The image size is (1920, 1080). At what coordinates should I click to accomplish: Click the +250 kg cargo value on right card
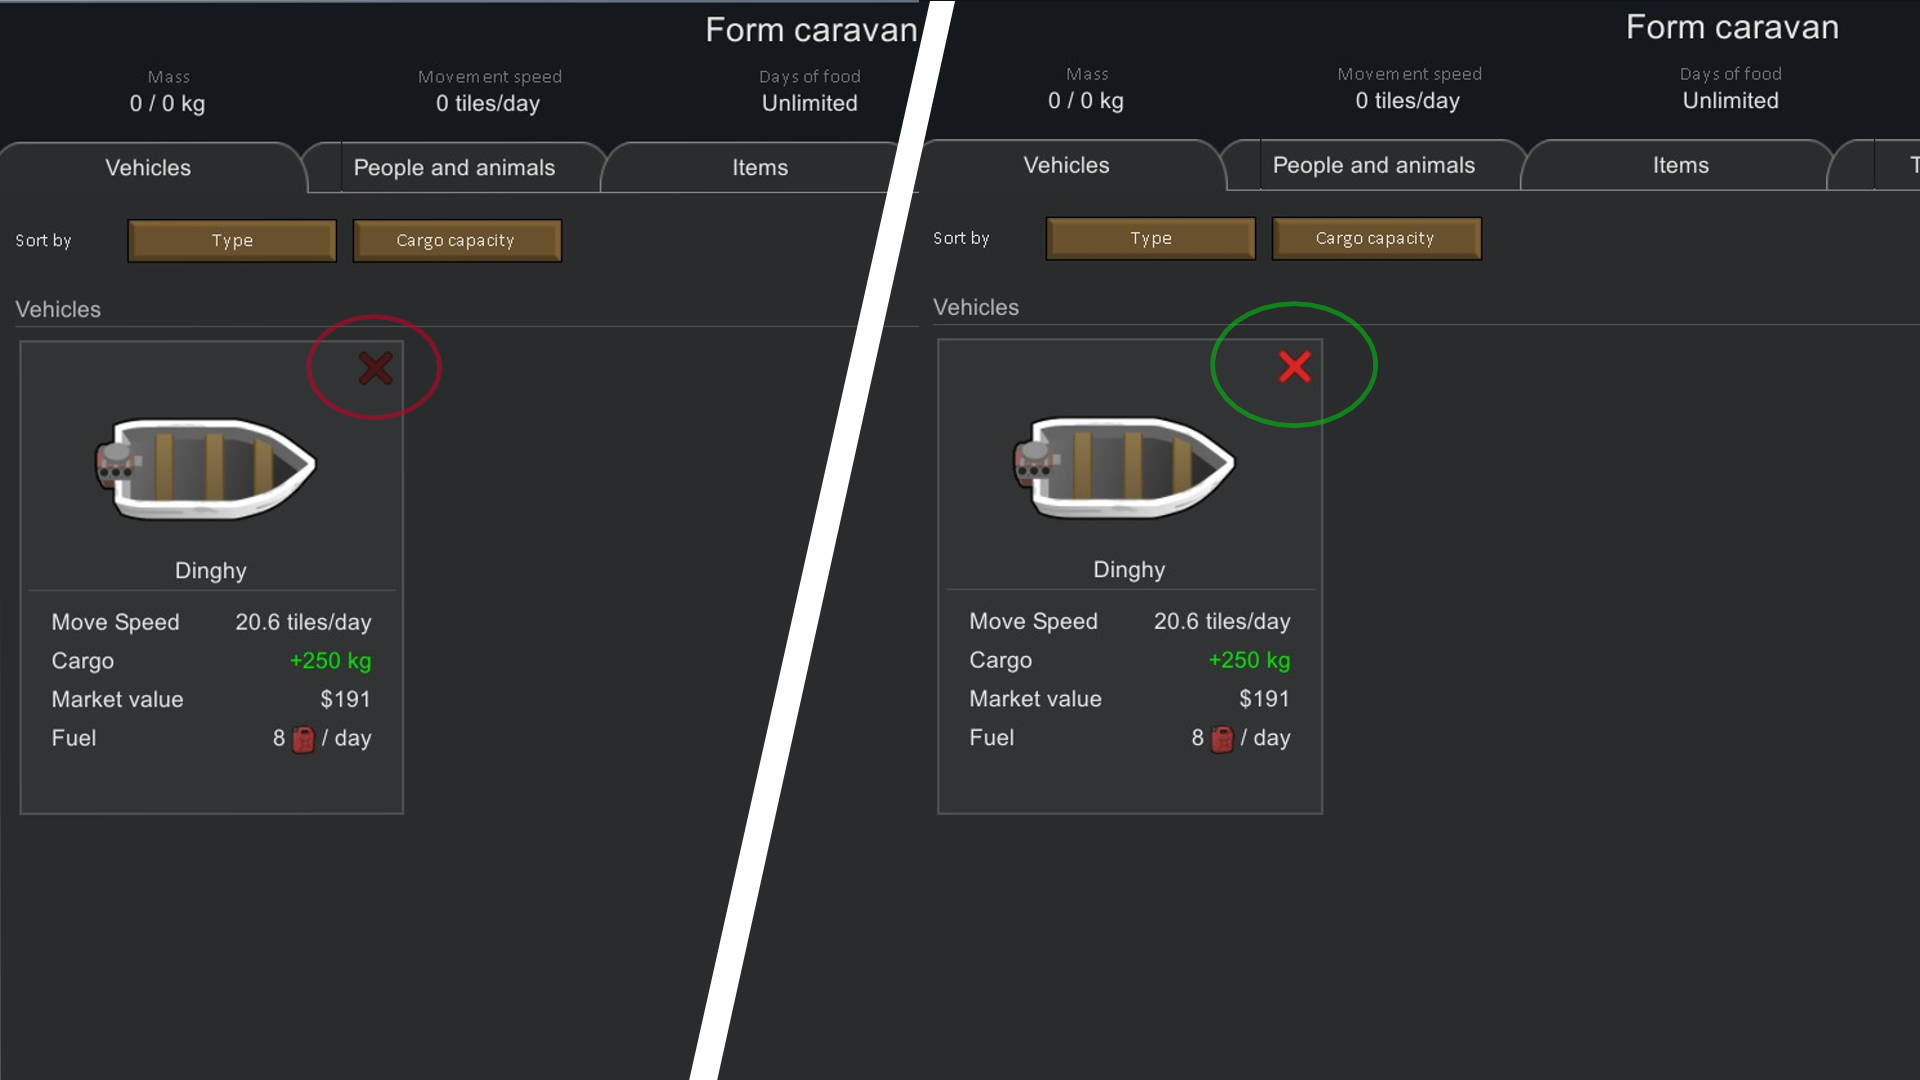[1249, 660]
